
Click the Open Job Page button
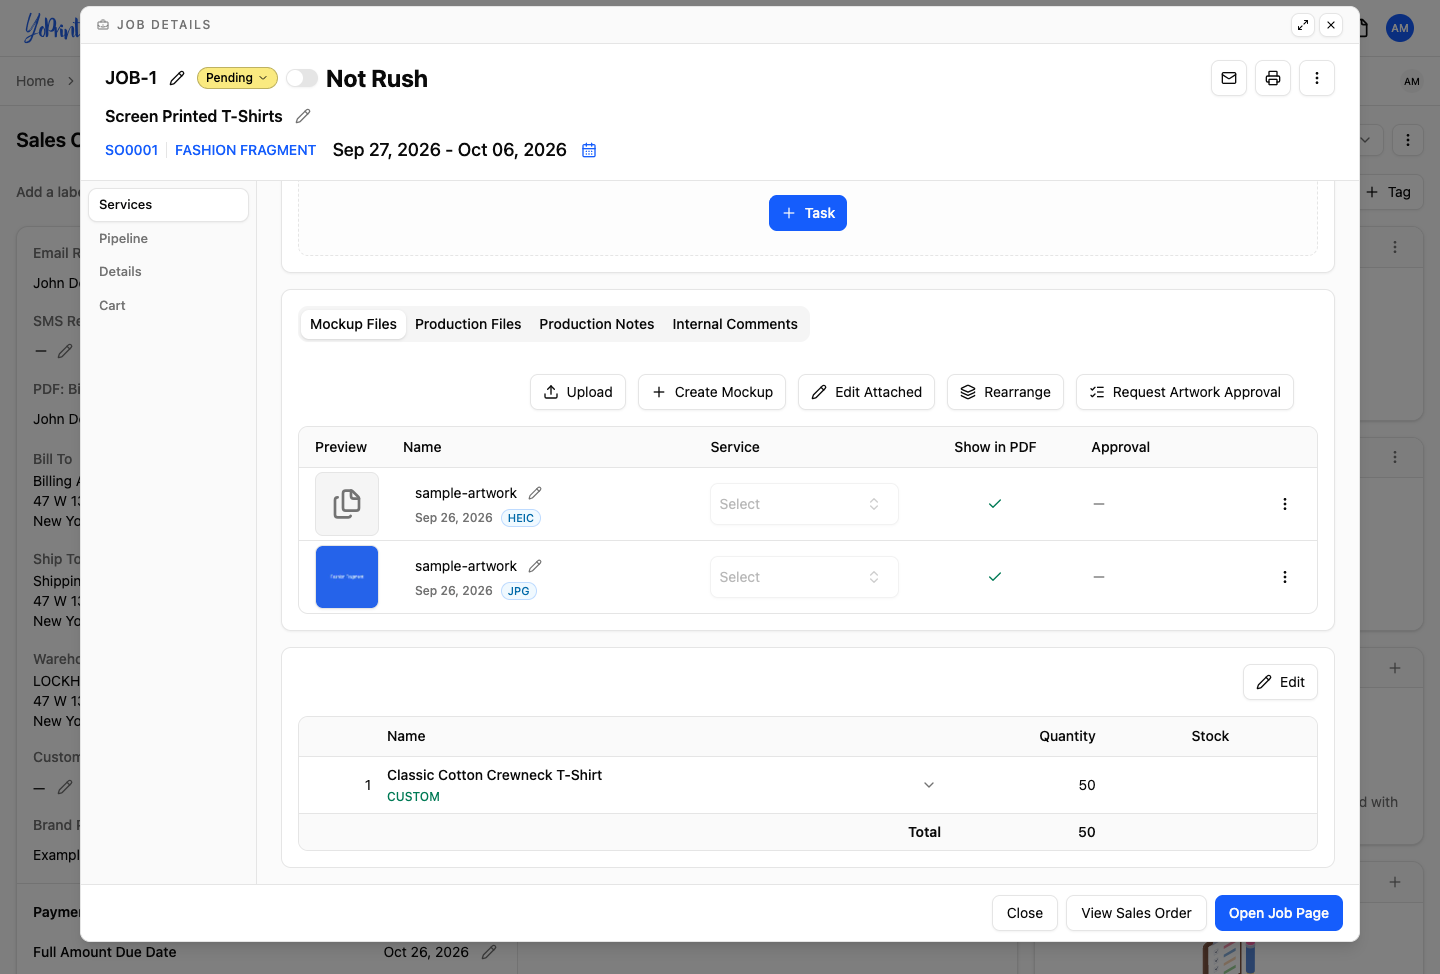[x=1279, y=913]
